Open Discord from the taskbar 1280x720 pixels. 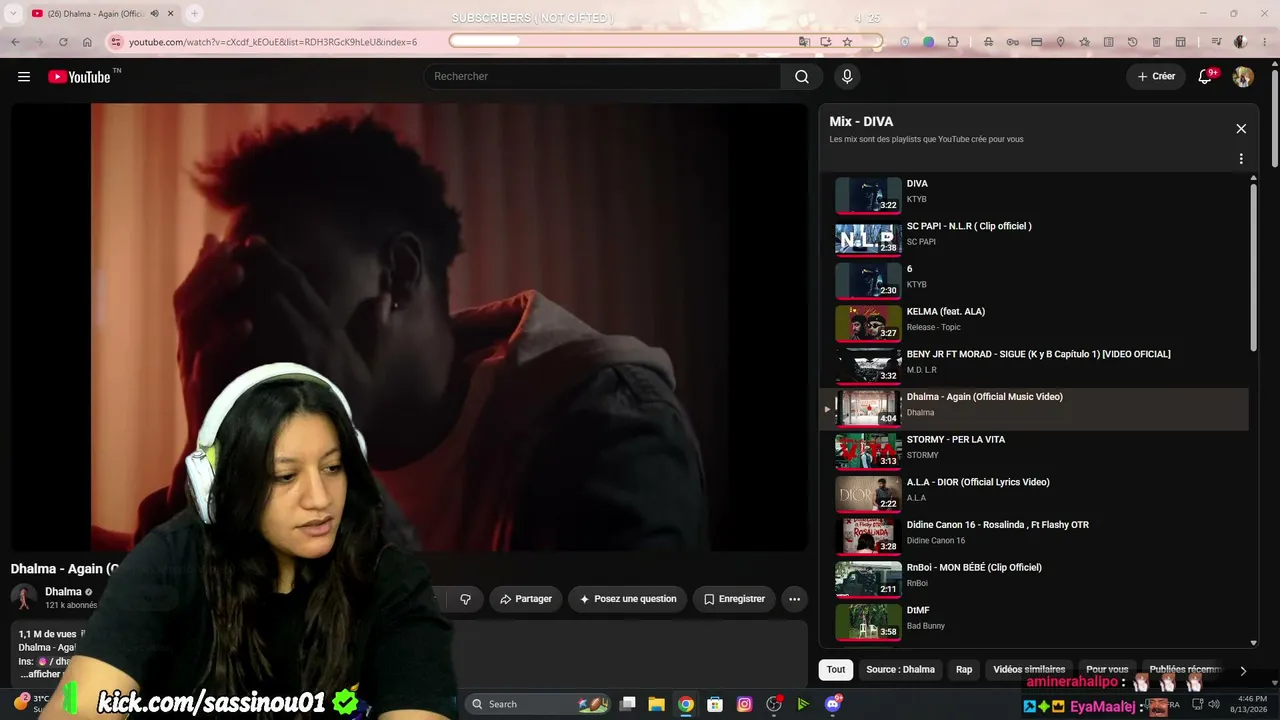(x=833, y=704)
